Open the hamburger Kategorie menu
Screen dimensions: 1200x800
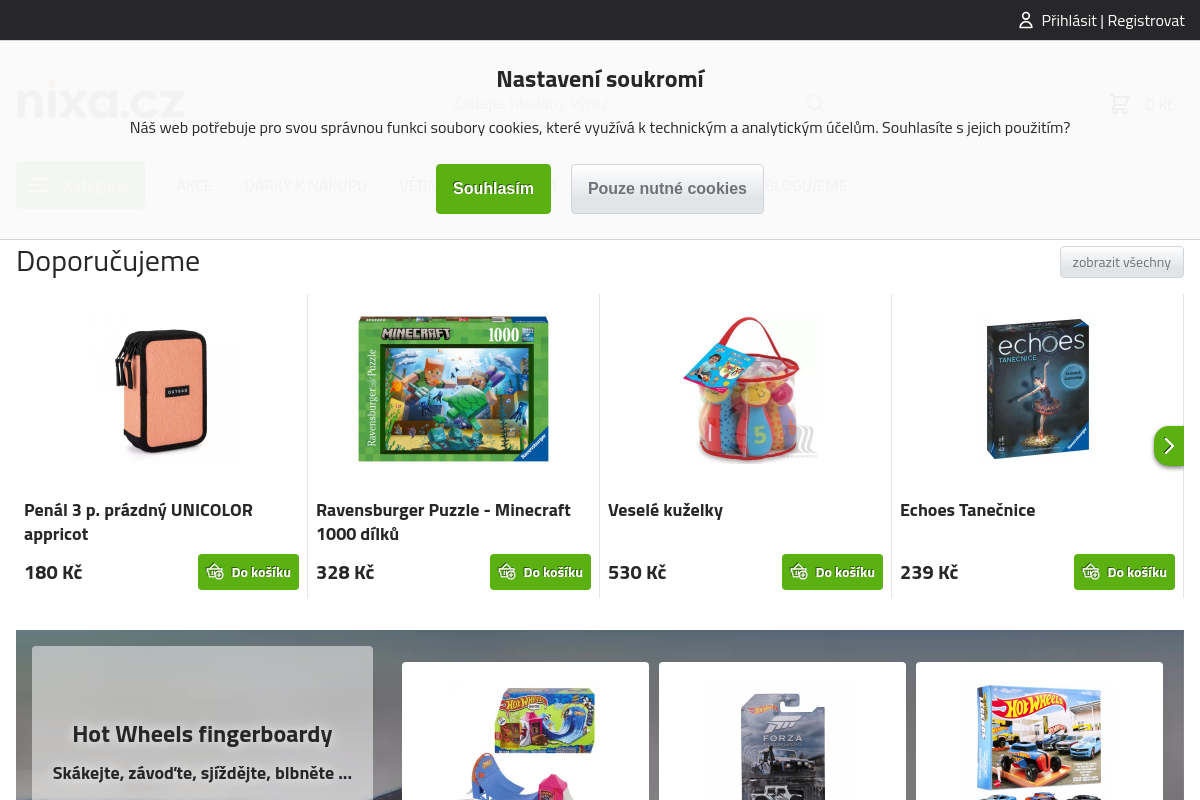tap(80, 185)
